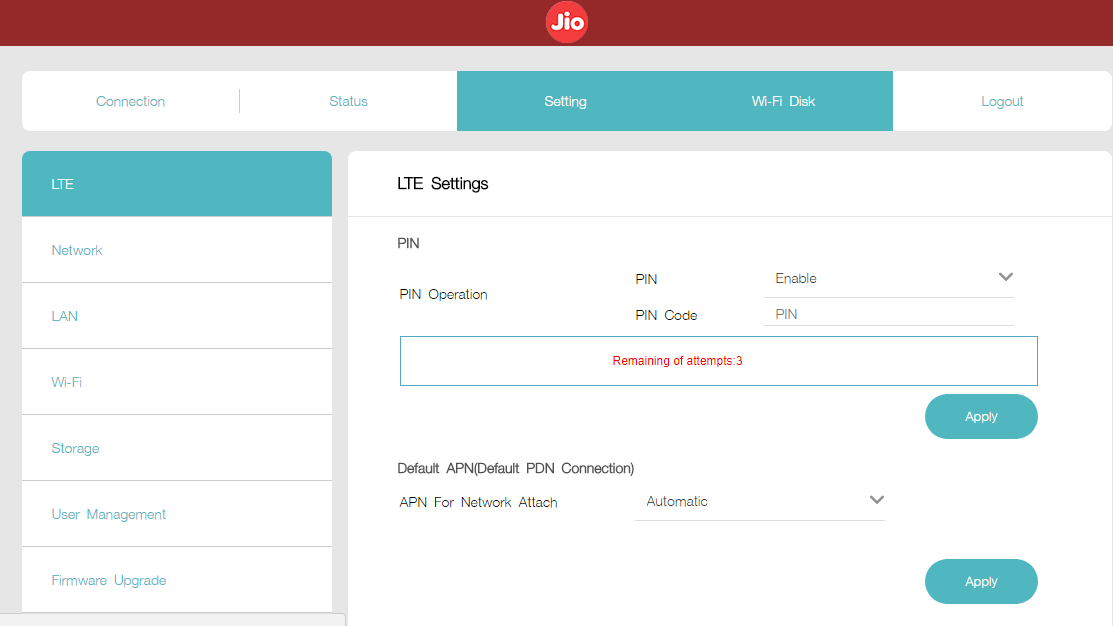Open Network settings in sidebar
Screen dimensions: 1113x626
[x=177, y=250]
